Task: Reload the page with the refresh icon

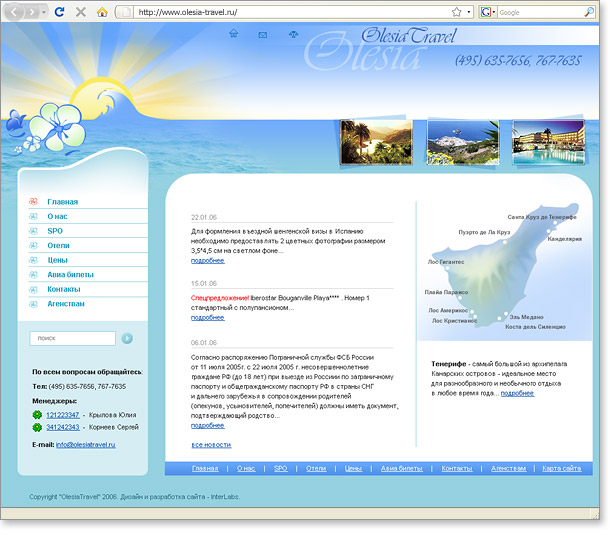Action: point(59,12)
